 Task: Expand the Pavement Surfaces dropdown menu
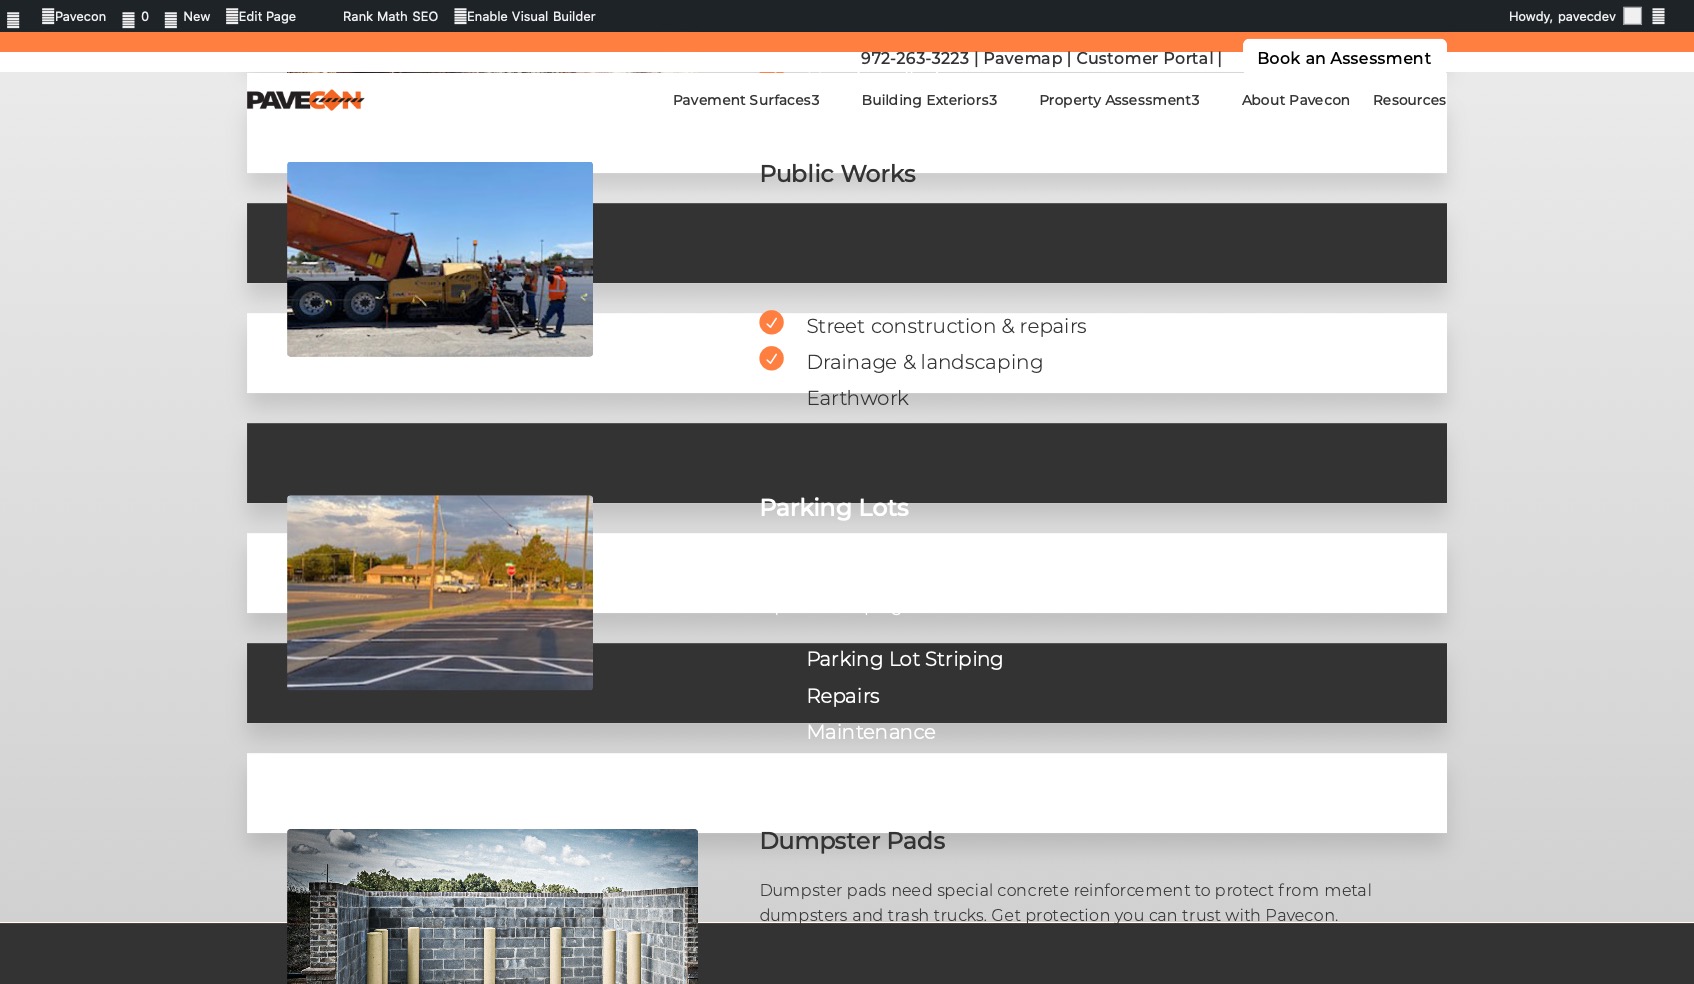[x=746, y=100]
